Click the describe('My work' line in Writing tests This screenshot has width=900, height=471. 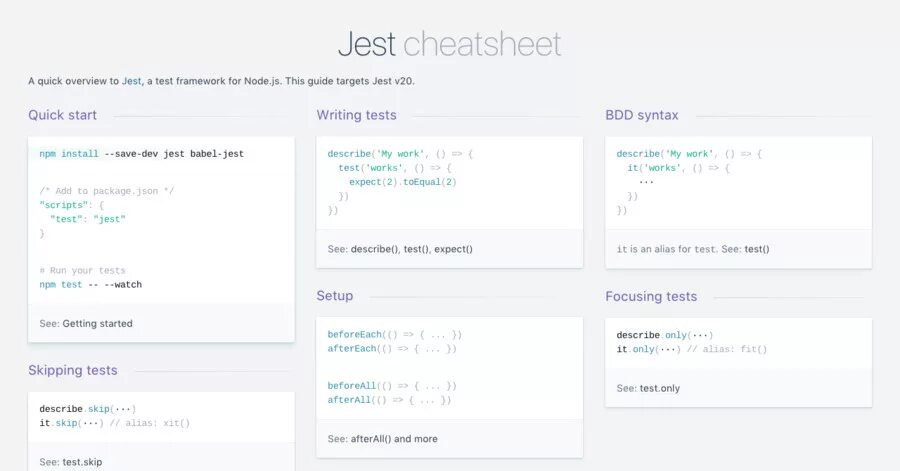click(400, 154)
